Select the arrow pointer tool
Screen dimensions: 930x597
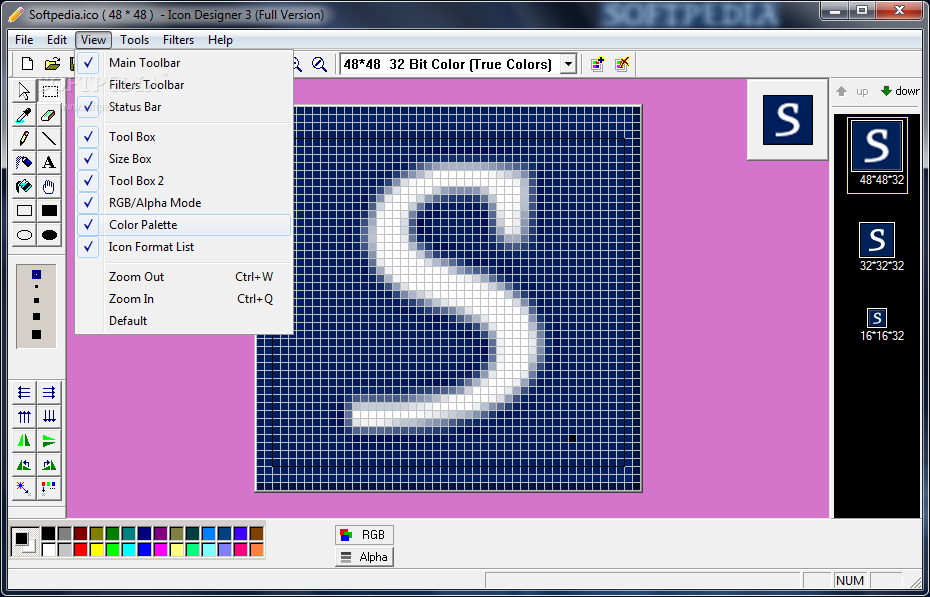click(x=24, y=91)
